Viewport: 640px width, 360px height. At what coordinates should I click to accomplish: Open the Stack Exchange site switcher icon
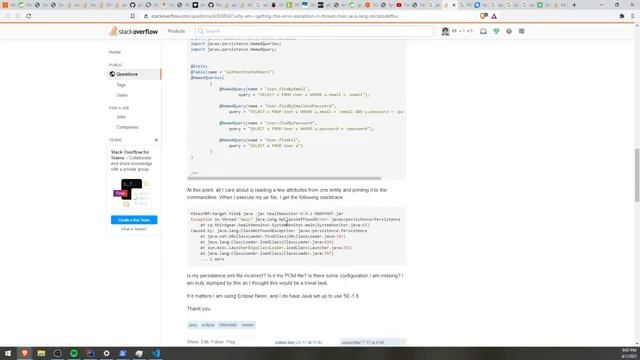[x=522, y=31]
